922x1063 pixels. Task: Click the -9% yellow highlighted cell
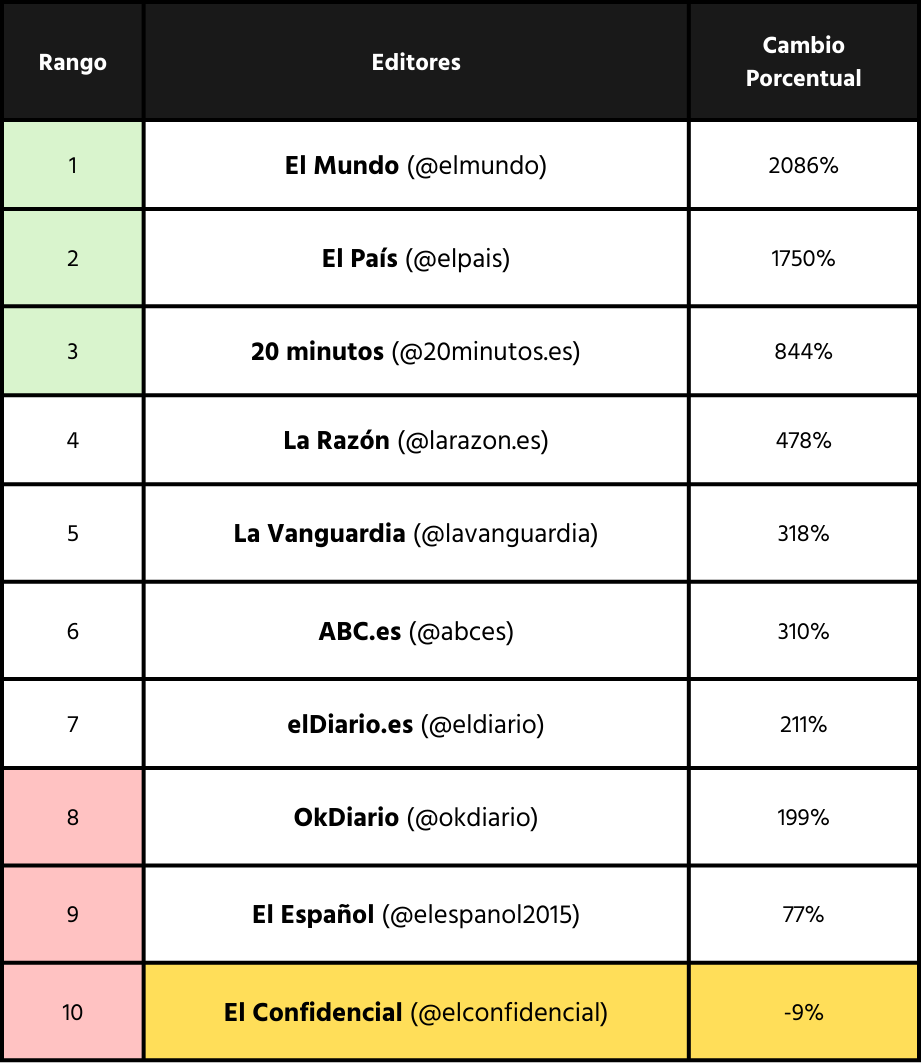803,1013
